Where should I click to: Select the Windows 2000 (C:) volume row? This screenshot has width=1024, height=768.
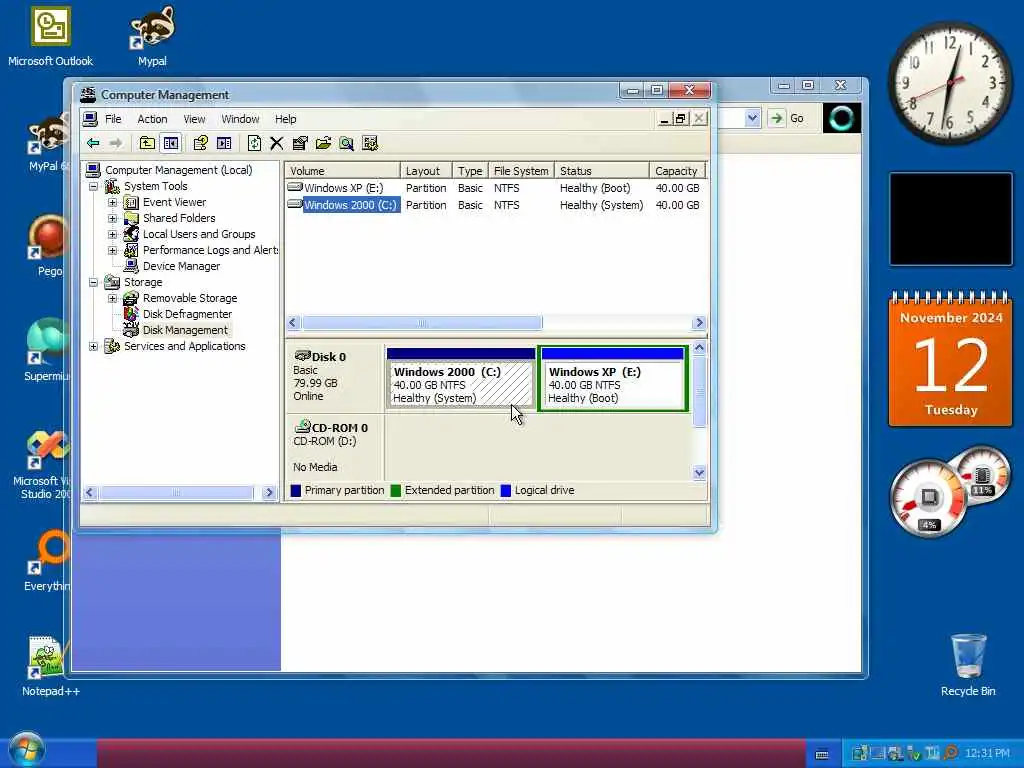[496, 205]
